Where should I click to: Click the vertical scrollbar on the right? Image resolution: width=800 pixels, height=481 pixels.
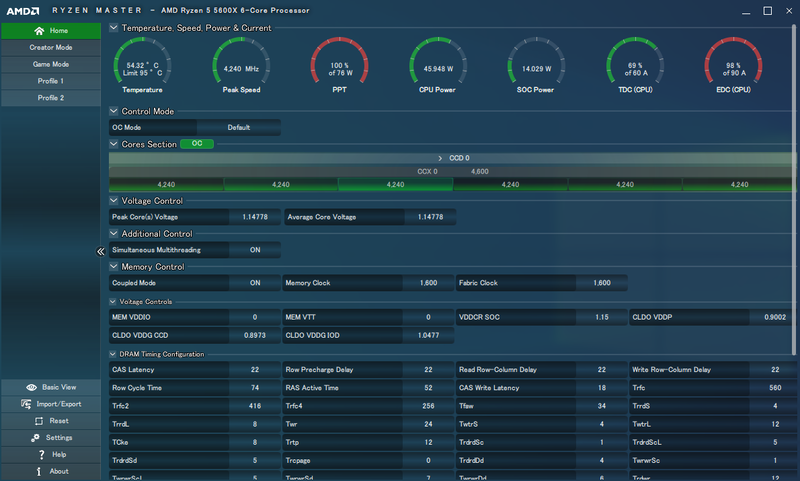tap(794, 189)
